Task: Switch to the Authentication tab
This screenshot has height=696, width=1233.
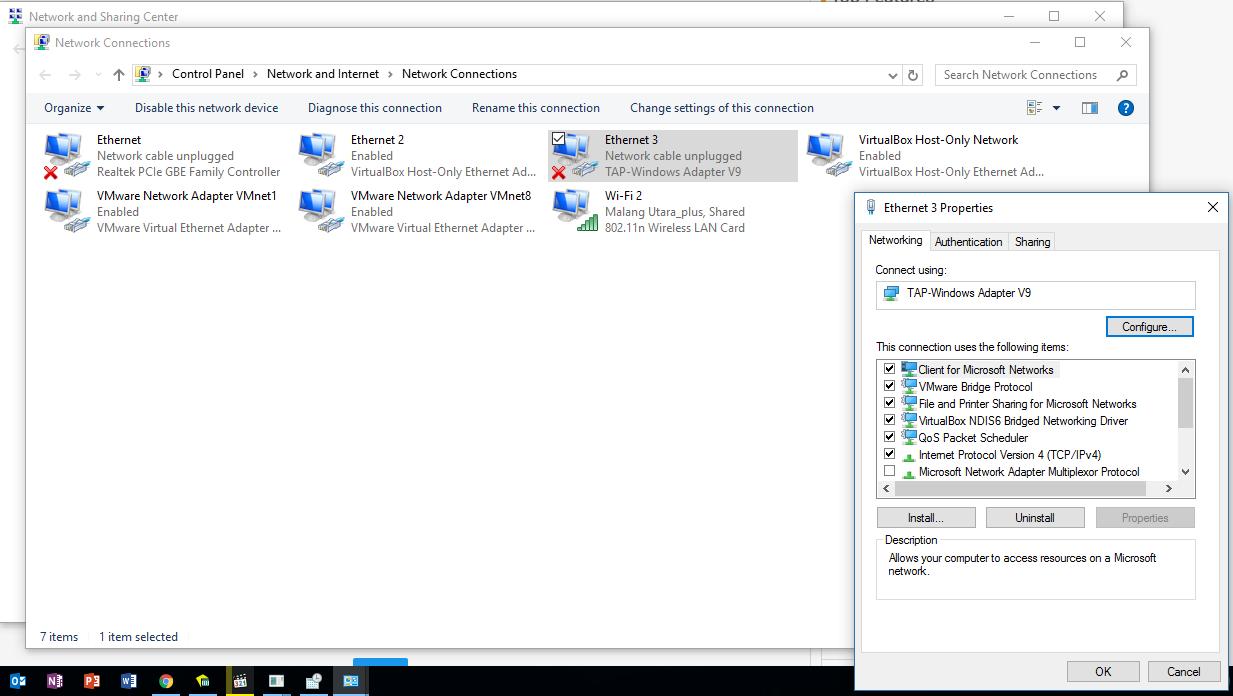Action: (968, 242)
